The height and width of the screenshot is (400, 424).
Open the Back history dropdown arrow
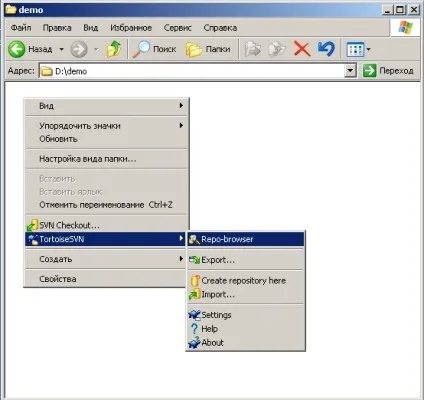[62, 49]
